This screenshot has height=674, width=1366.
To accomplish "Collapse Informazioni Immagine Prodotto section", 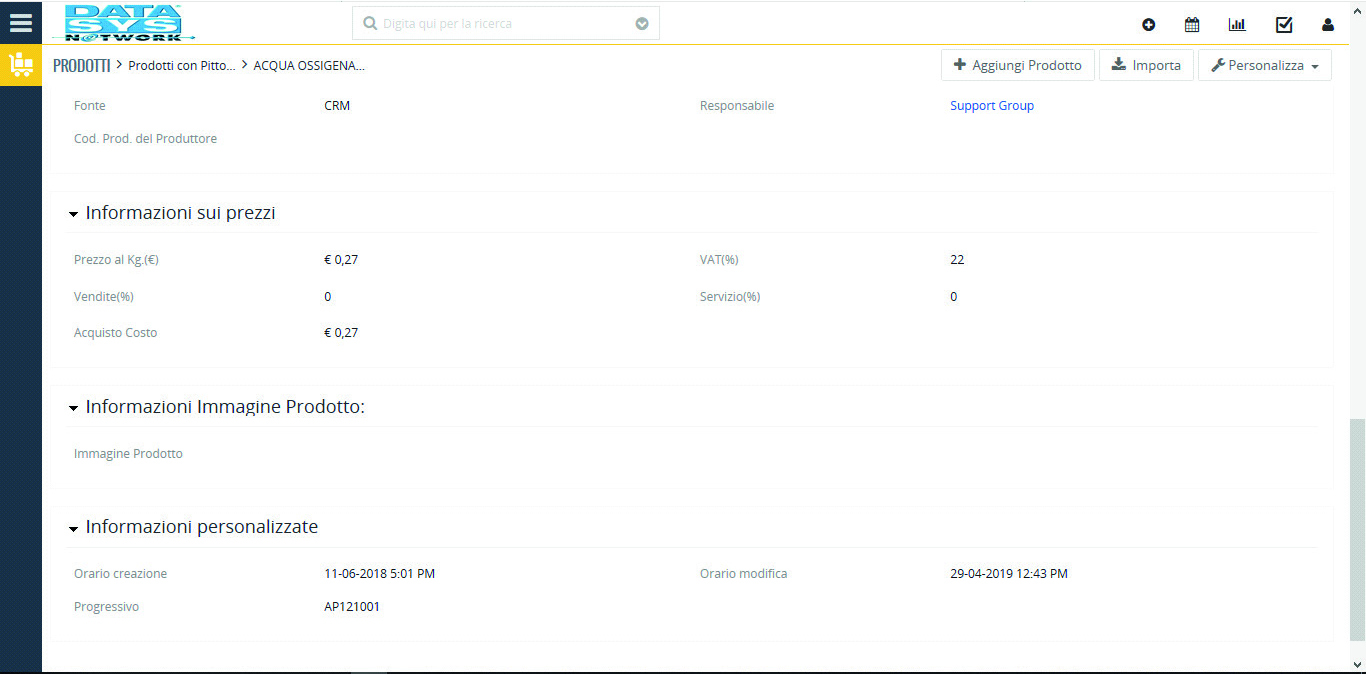I will tap(73, 408).
